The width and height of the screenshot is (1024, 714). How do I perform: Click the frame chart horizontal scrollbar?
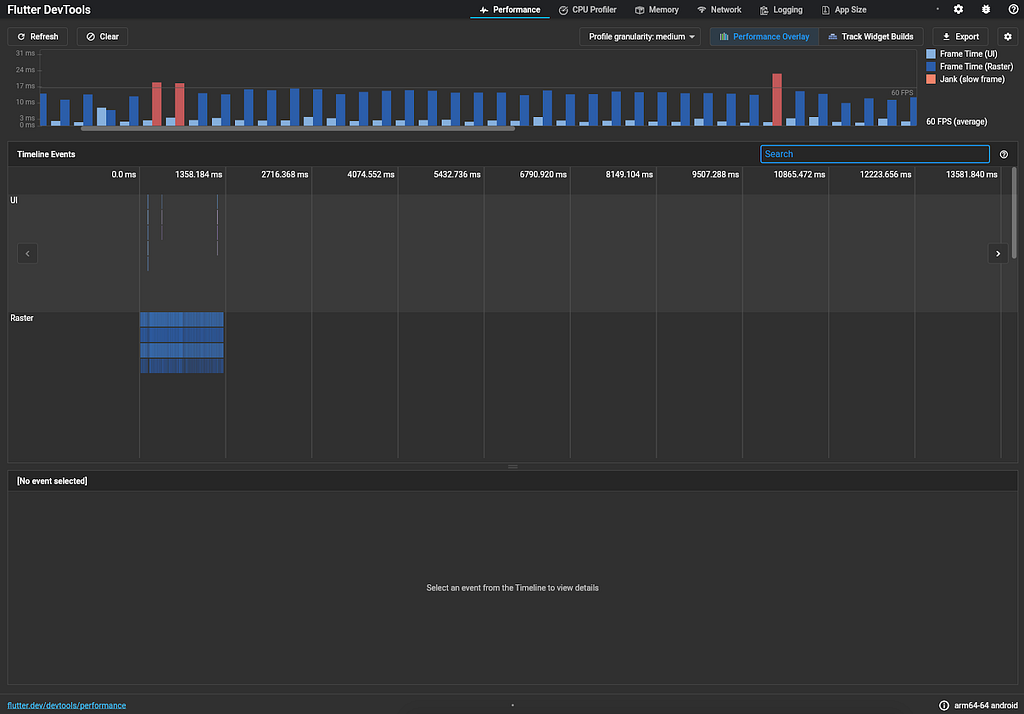(x=298, y=129)
